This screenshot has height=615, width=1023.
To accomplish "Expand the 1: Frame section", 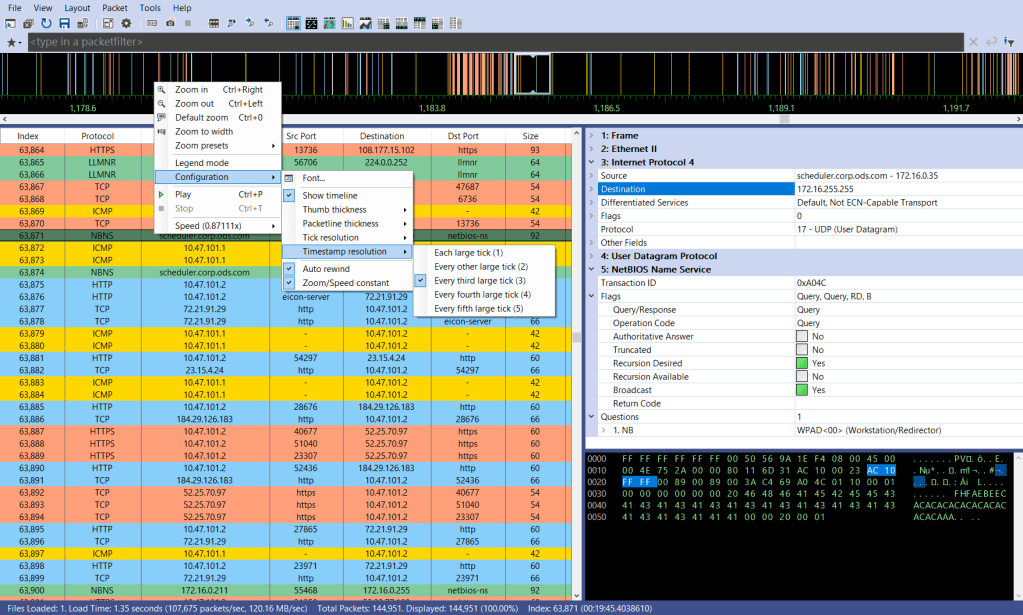I will [591, 135].
